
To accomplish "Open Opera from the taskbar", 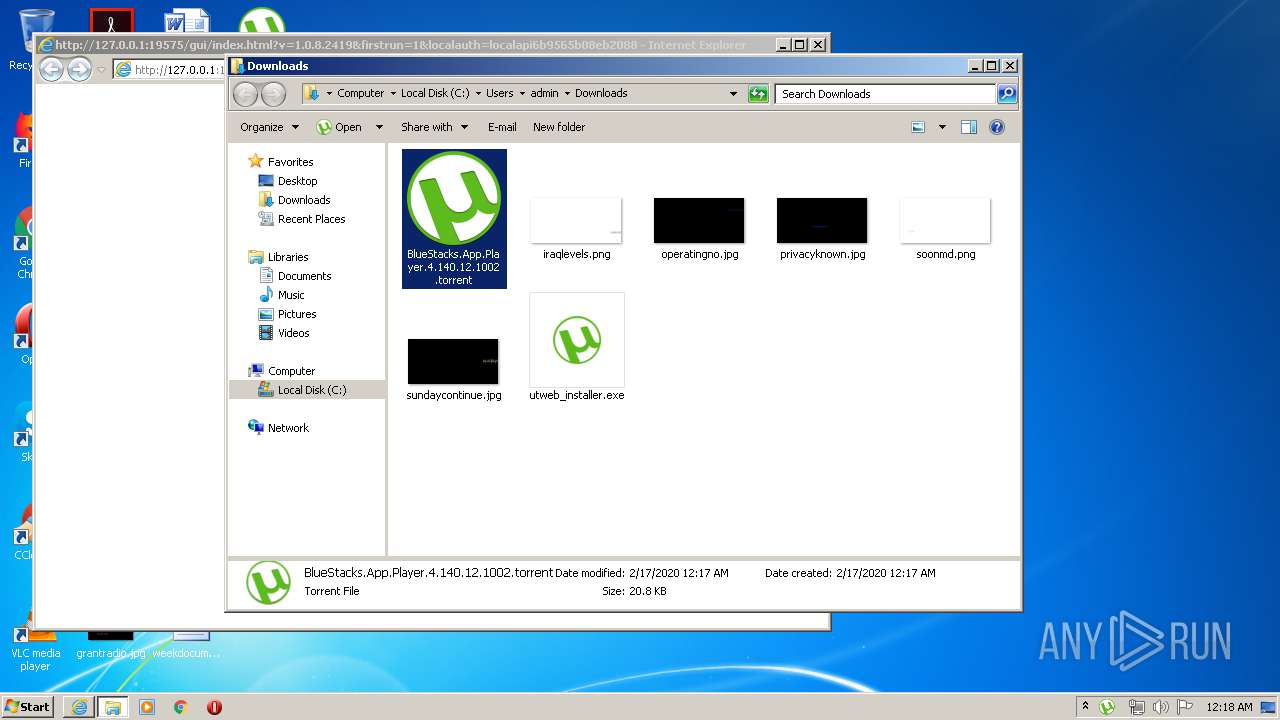I will point(214,707).
